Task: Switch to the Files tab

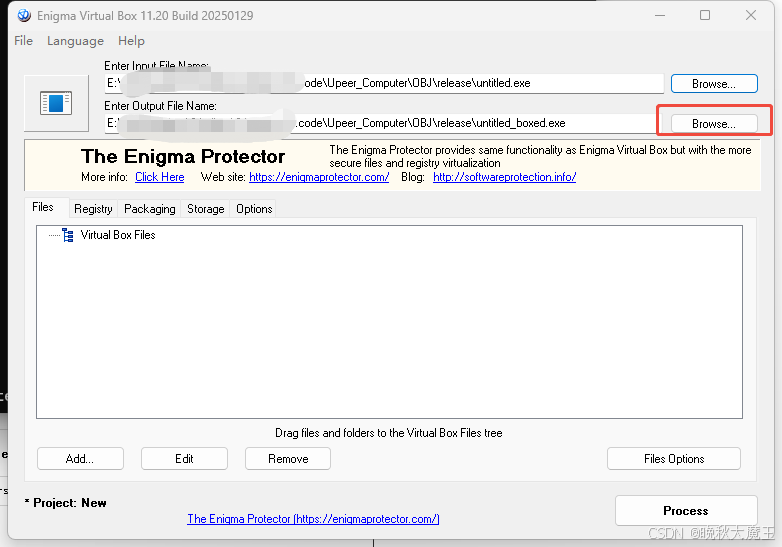Action: [43, 207]
